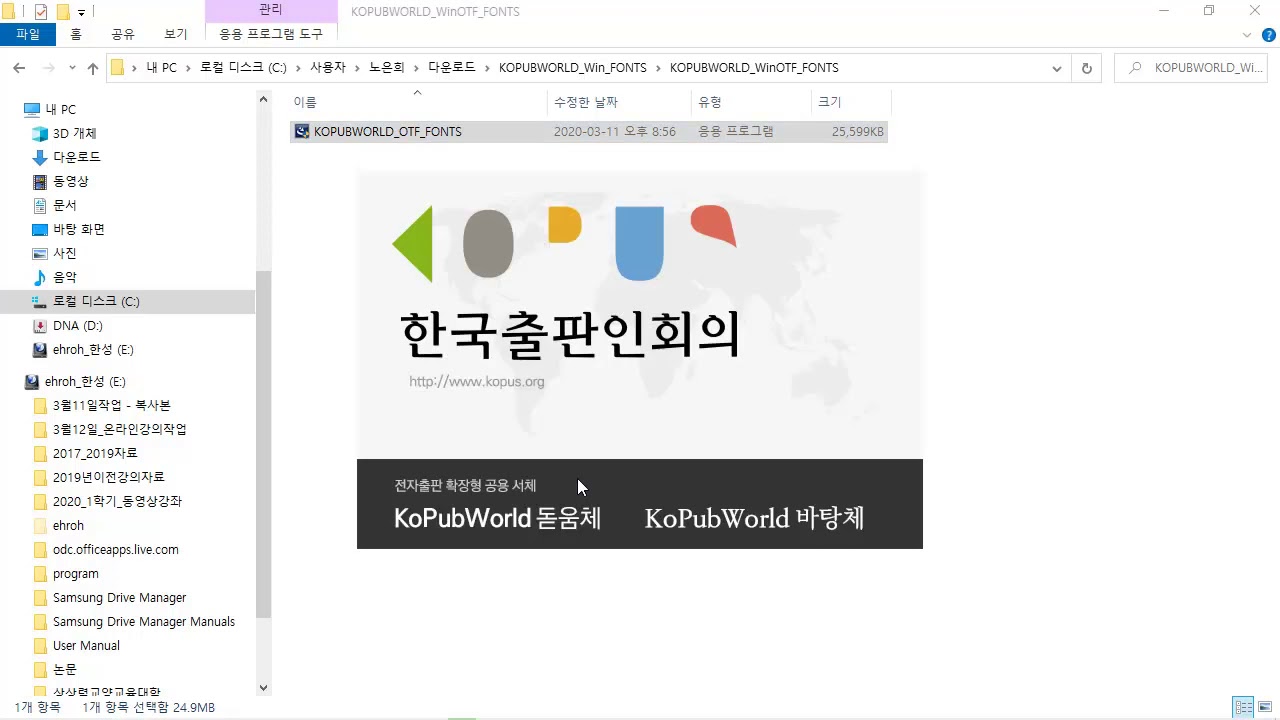The width and height of the screenshot is (1280, 720).
Task: Refresh the current folder view
Action: coord(1087,68)
